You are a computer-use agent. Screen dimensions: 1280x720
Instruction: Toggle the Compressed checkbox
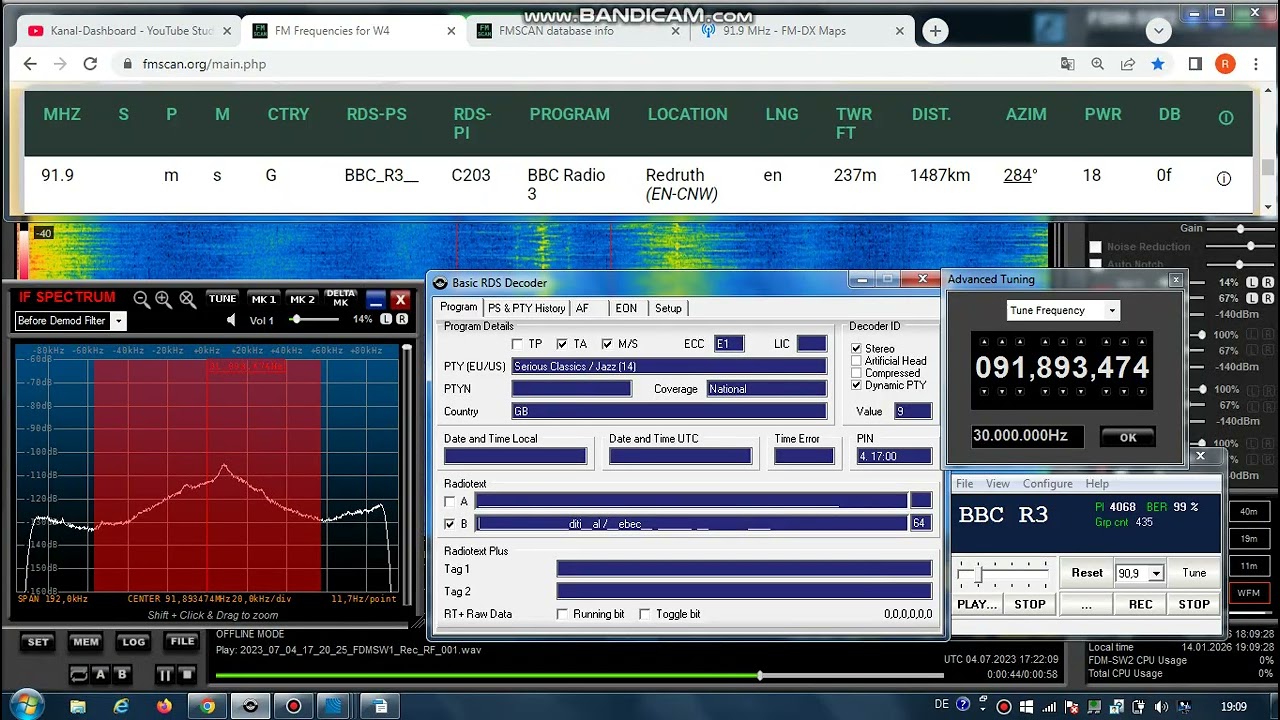click(x=856, y=373)
